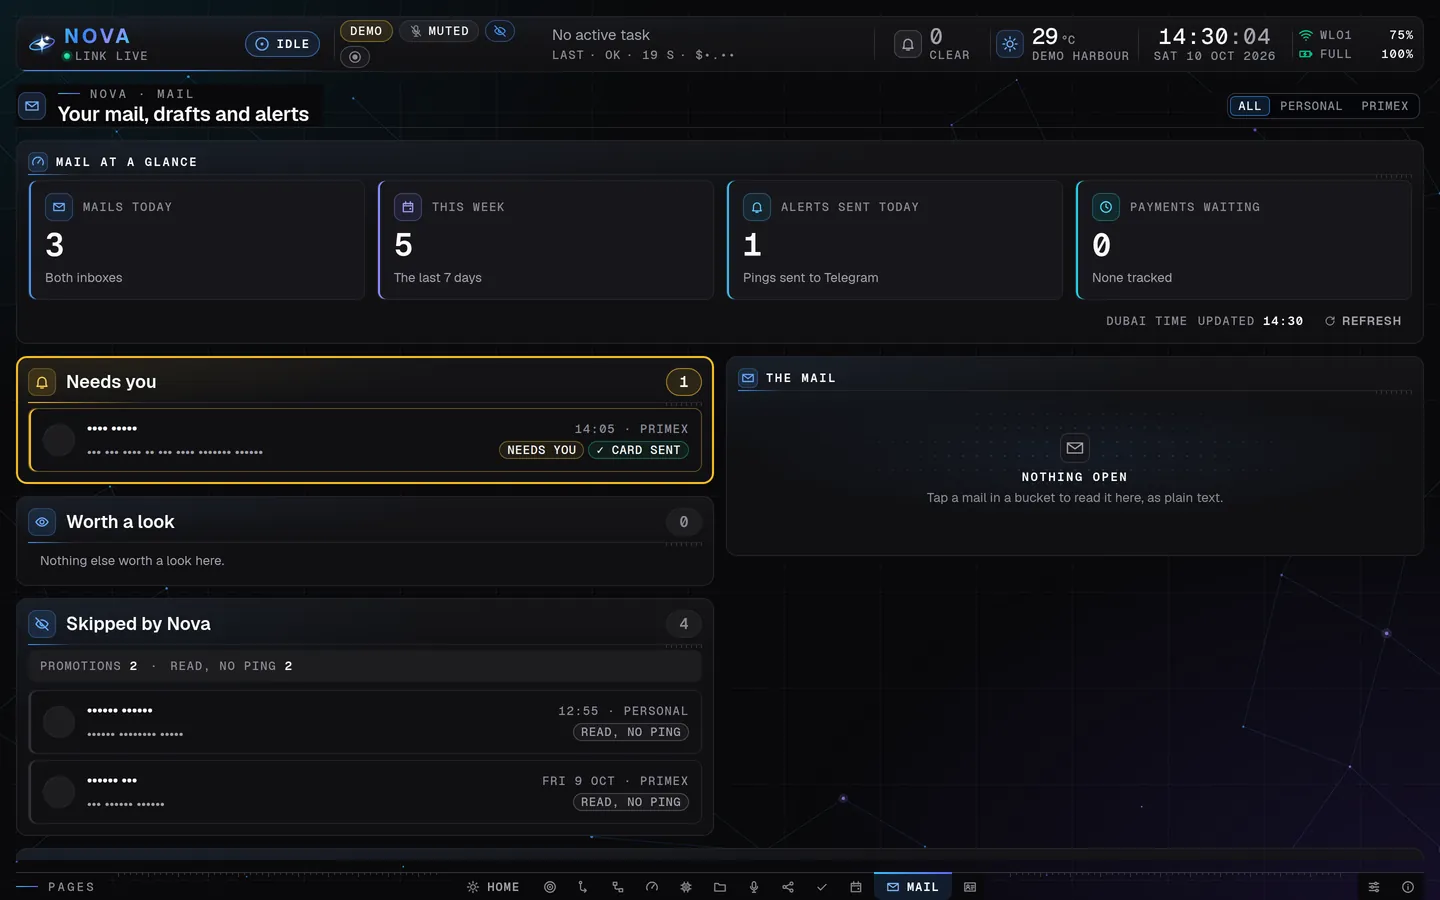Click the ALERTS SENT TODAY stat card

coord(895,240)
